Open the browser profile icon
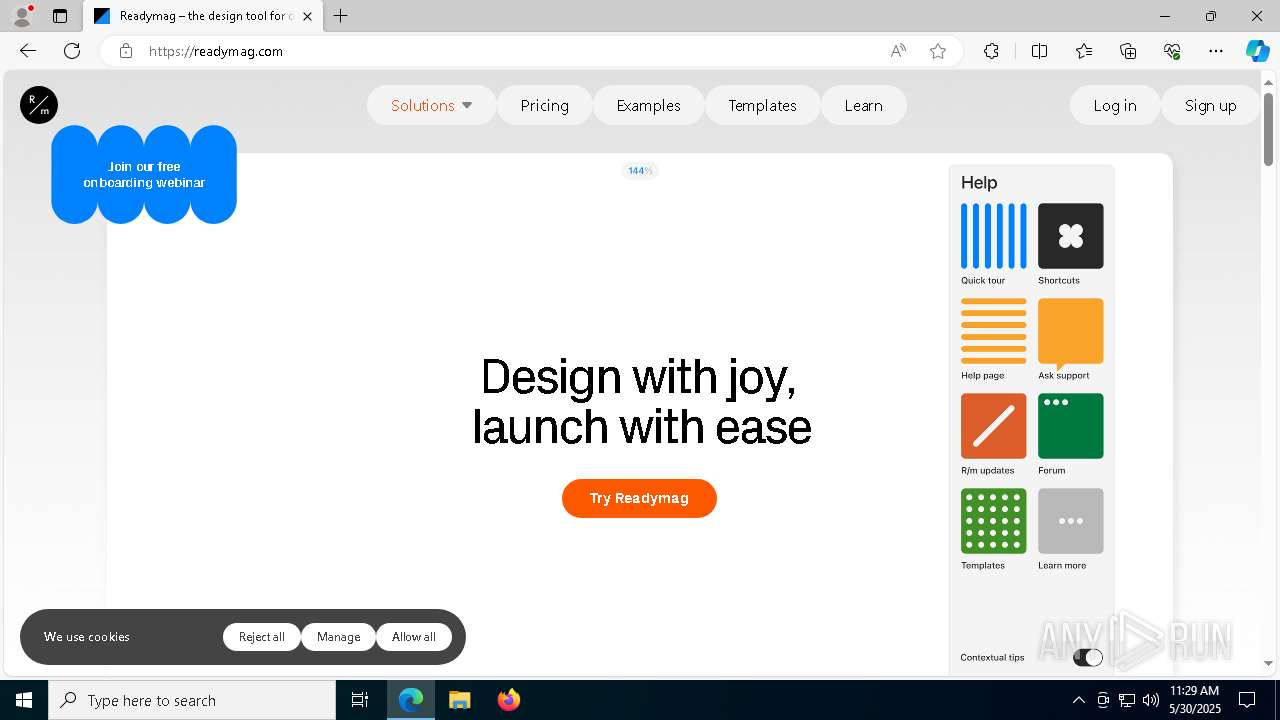 click(22, 16)
